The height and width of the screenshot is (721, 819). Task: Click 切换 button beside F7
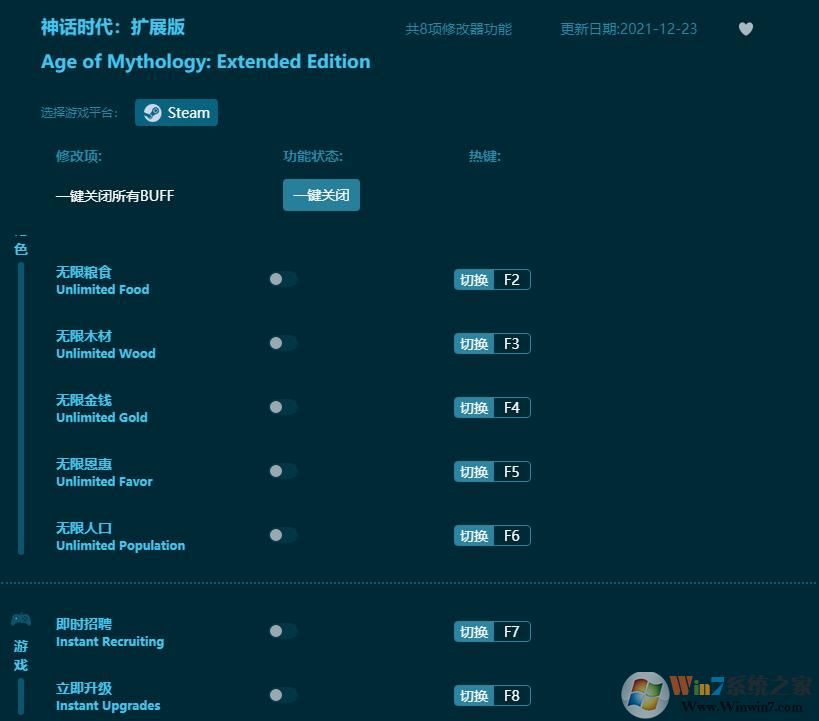(x=474, y=632)
